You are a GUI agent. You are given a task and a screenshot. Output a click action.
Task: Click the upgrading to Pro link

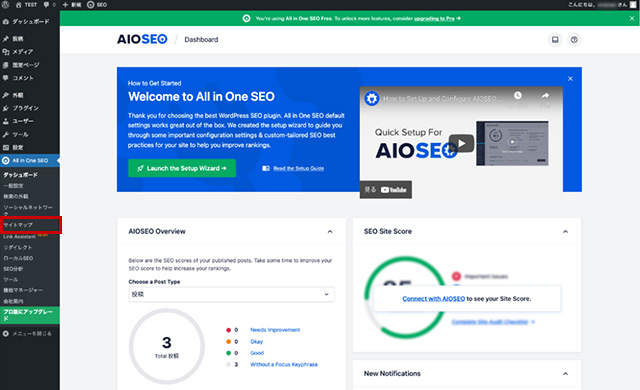434,18
